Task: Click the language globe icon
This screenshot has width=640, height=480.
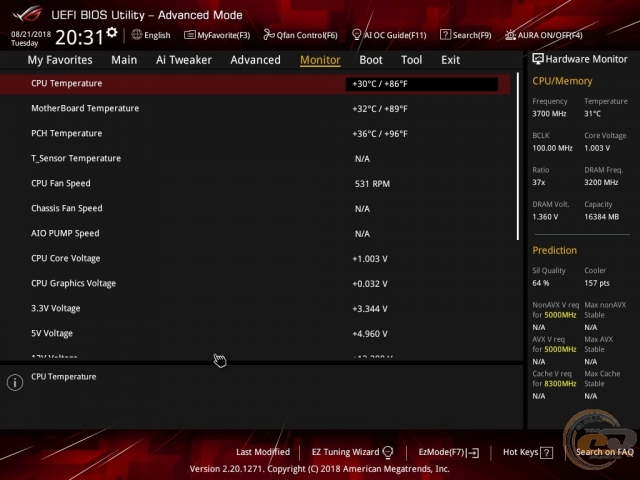Action: pyautogui.click(x=137, y=35)
